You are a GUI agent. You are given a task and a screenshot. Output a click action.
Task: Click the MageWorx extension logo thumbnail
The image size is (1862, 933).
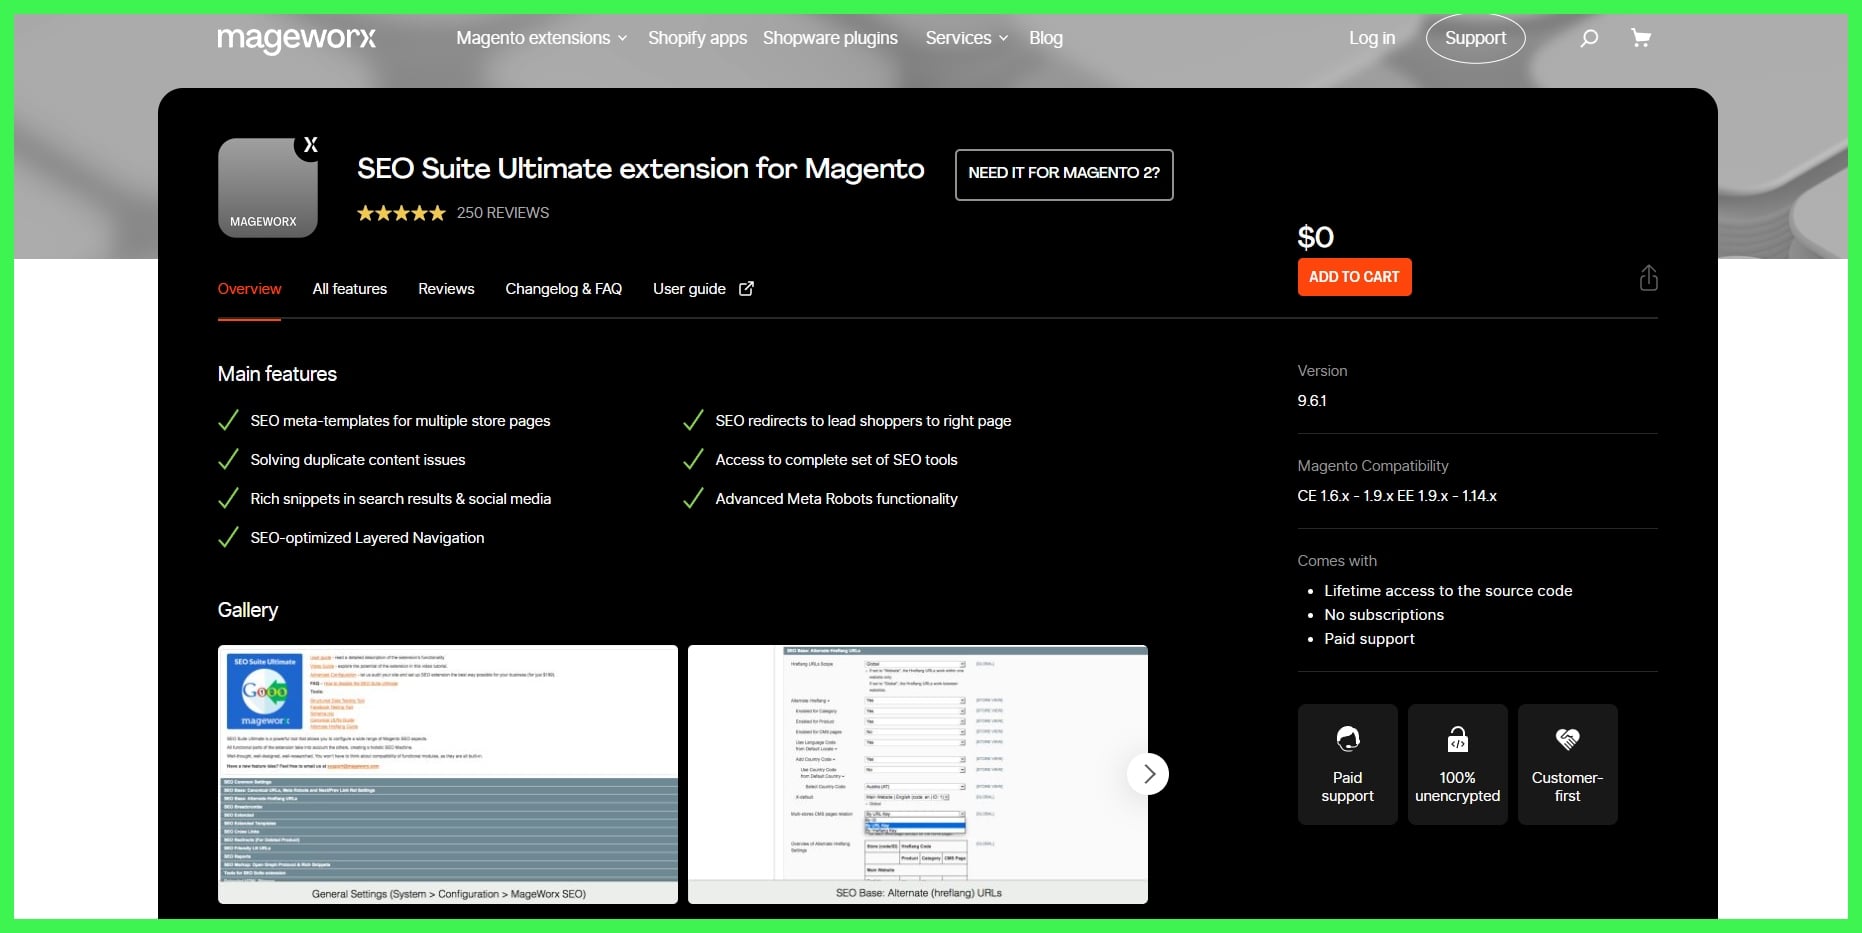pyautogui.click(x=267, y=187)
